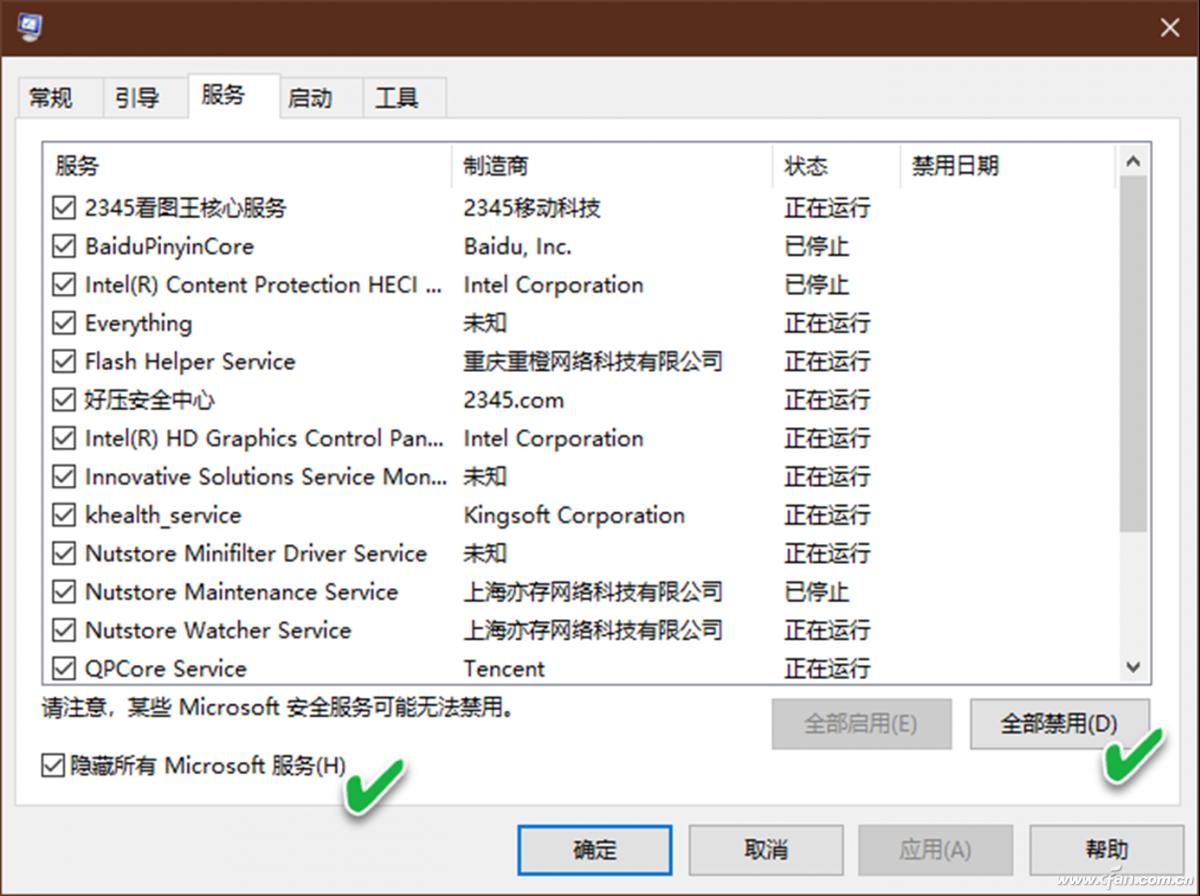Screen dimensions: 1200x896
Task: Sort by 制造商 column header
Action: coord(612,166)
